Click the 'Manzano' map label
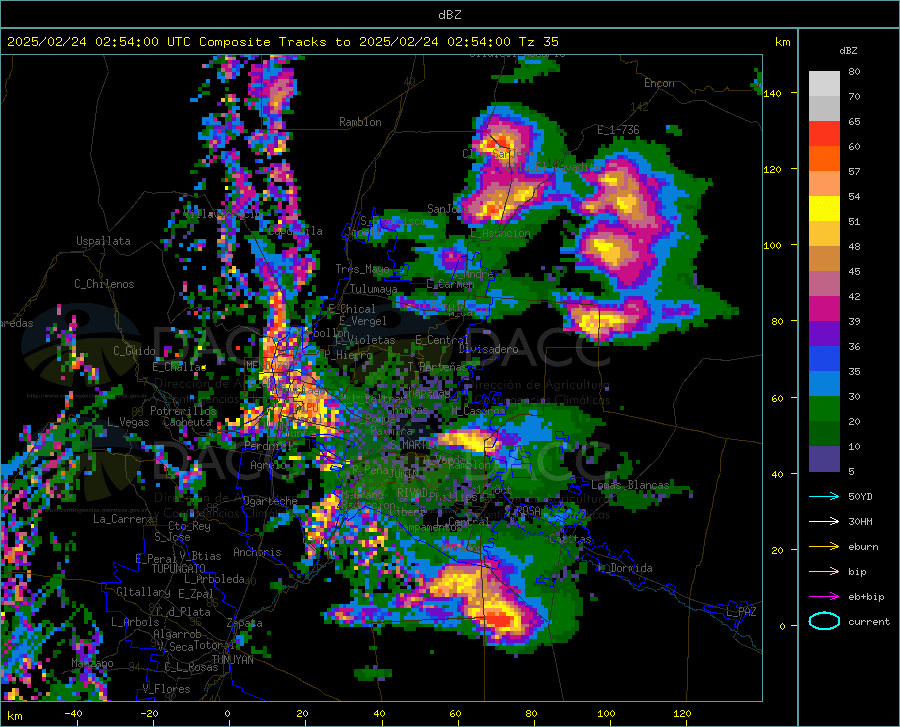This screenshot has width=900, height=727. [x=92, y=663]
